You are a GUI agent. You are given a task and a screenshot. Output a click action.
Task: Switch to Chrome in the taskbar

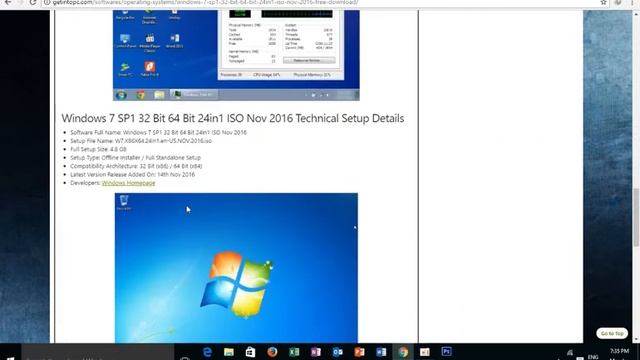403,352
